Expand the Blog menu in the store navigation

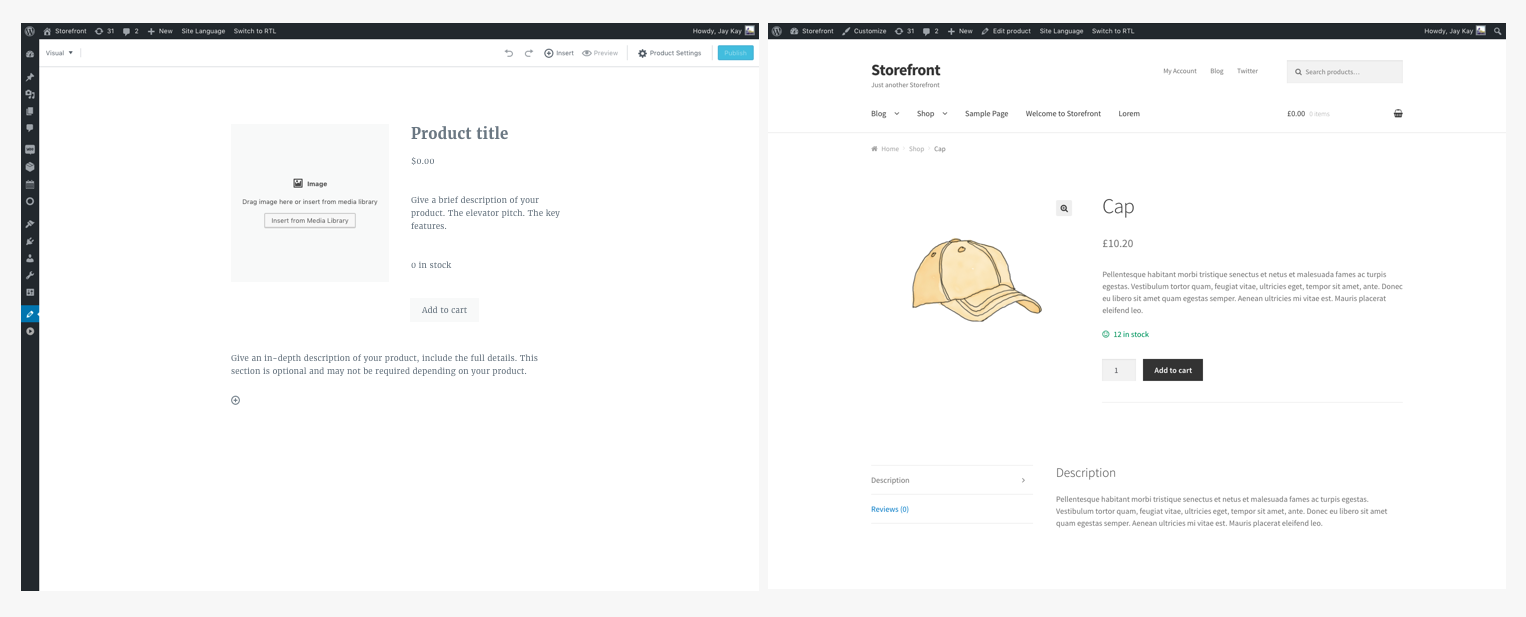[885, 114]
